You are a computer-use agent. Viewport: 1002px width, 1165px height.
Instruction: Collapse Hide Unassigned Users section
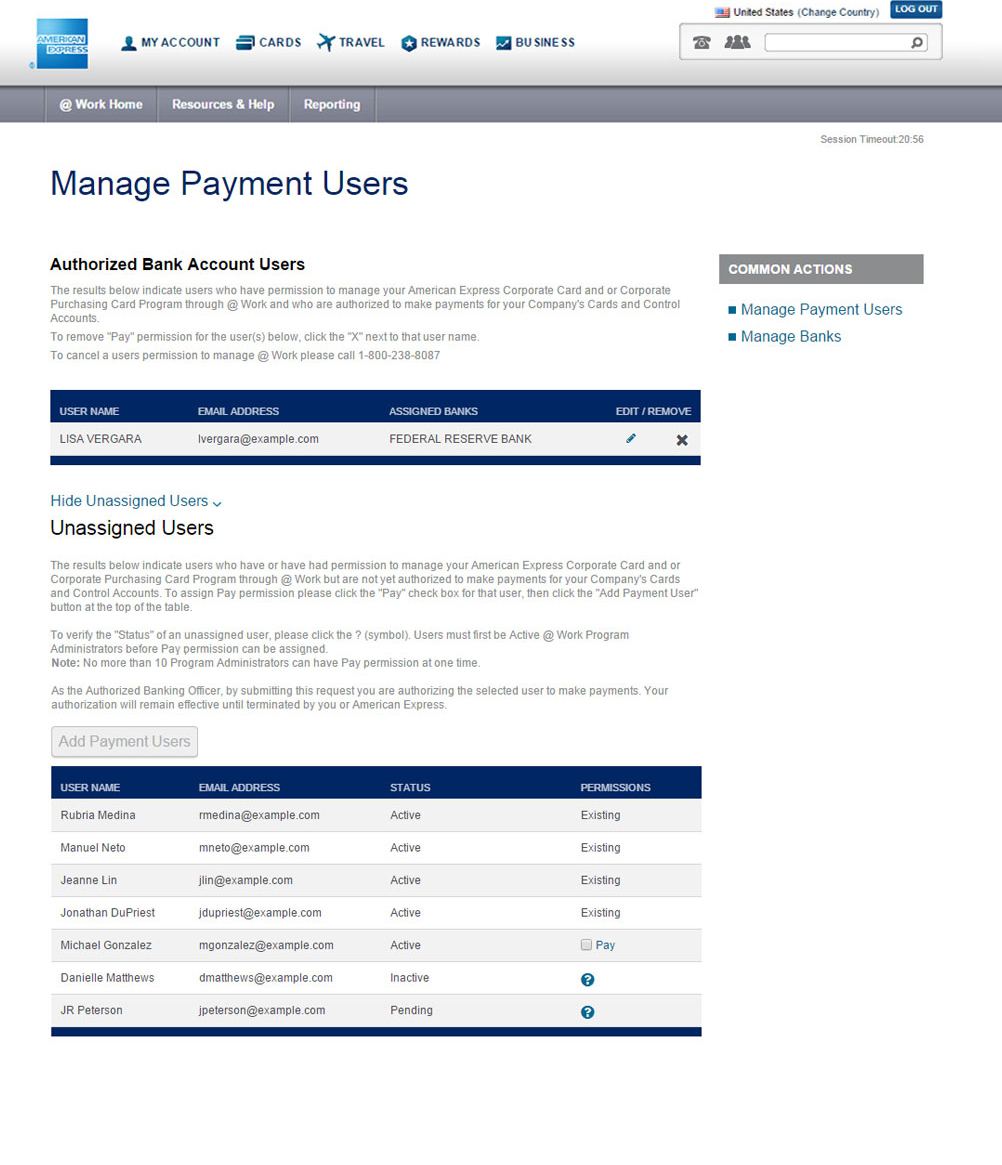point(136,501)
